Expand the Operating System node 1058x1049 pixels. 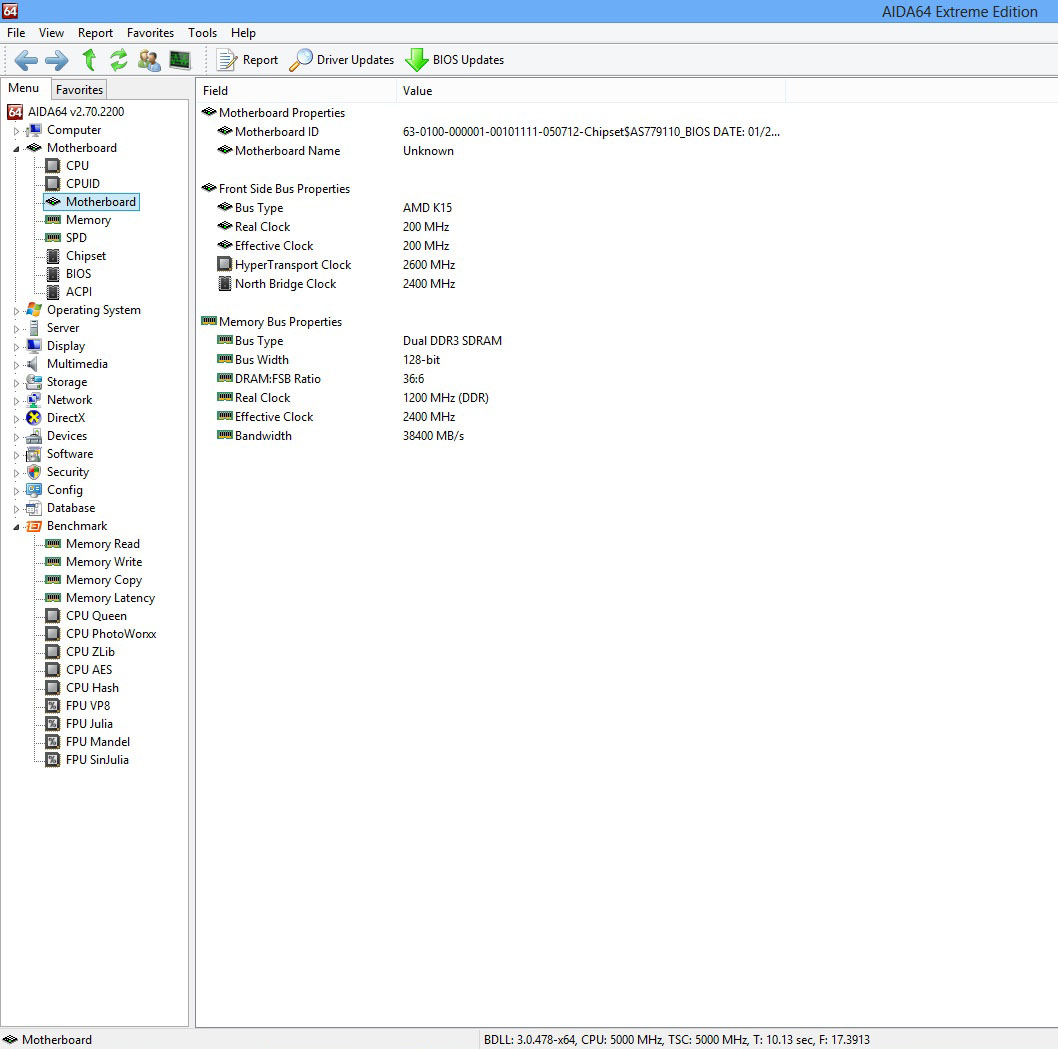coord(16,311)
